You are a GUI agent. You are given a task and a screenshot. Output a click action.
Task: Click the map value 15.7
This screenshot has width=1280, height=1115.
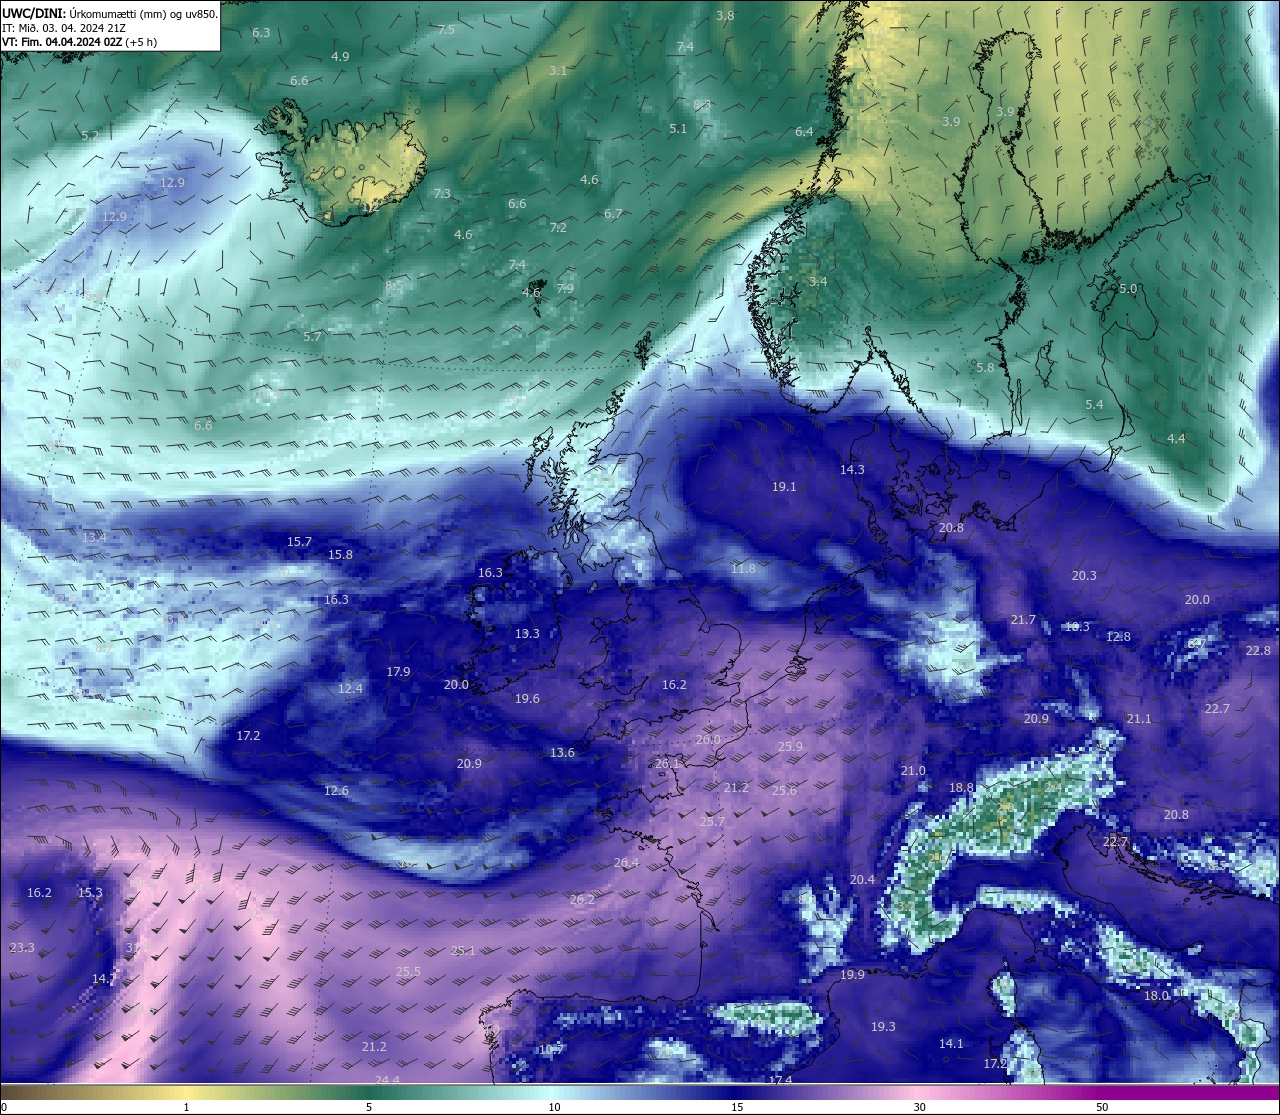pos(299,542)
